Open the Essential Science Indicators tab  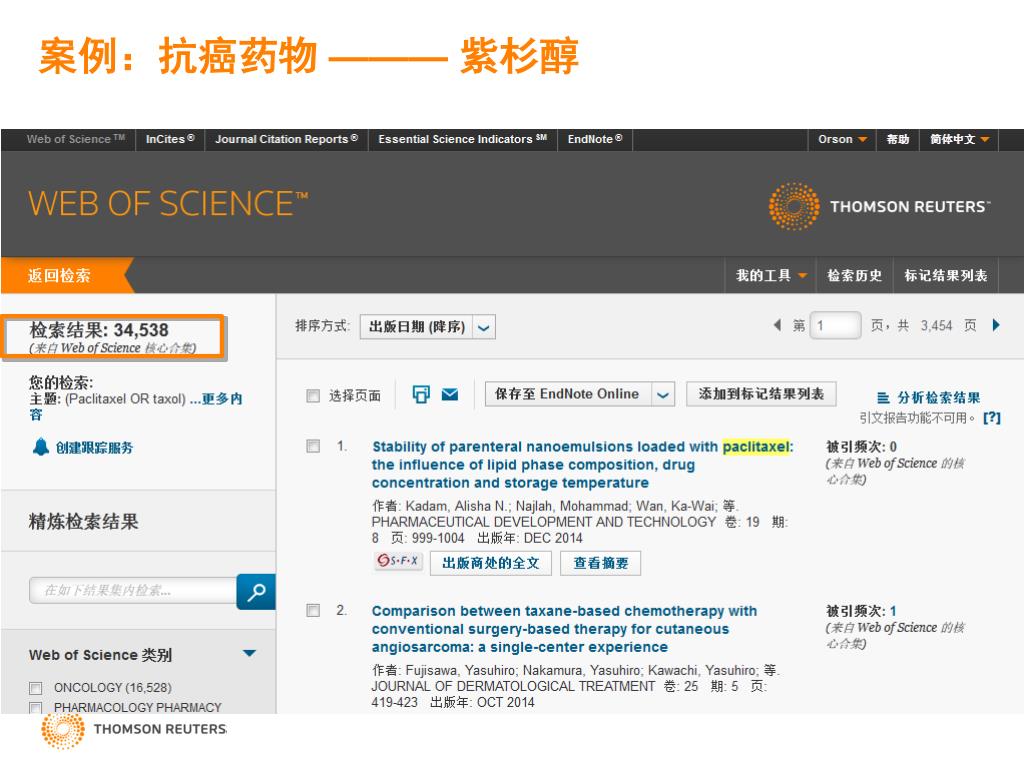pyautogui.click(x=462, y=139)
